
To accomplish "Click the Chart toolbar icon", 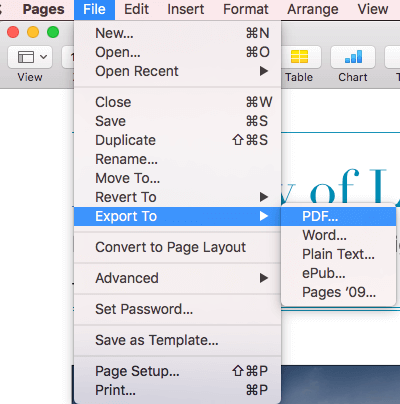I will click(x=353, y=57).
